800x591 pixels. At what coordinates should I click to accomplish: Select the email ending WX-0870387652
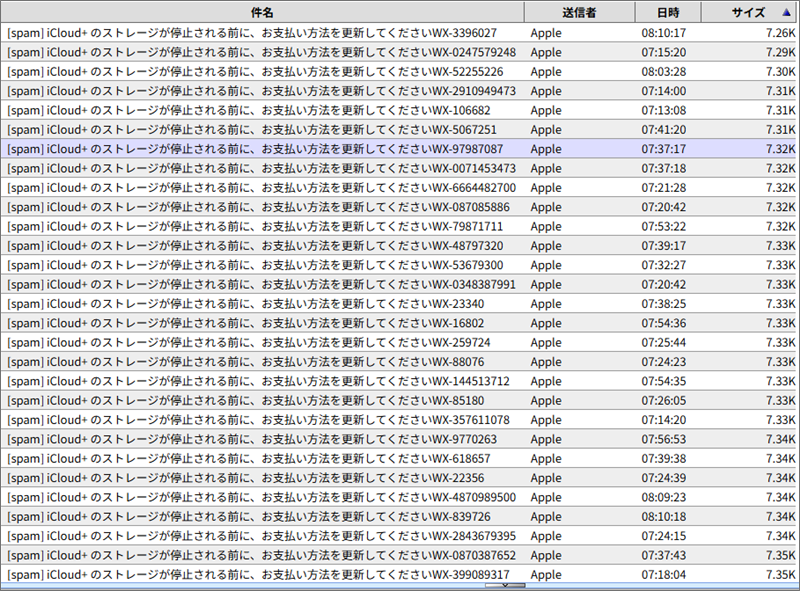click(x=400, y=555)
